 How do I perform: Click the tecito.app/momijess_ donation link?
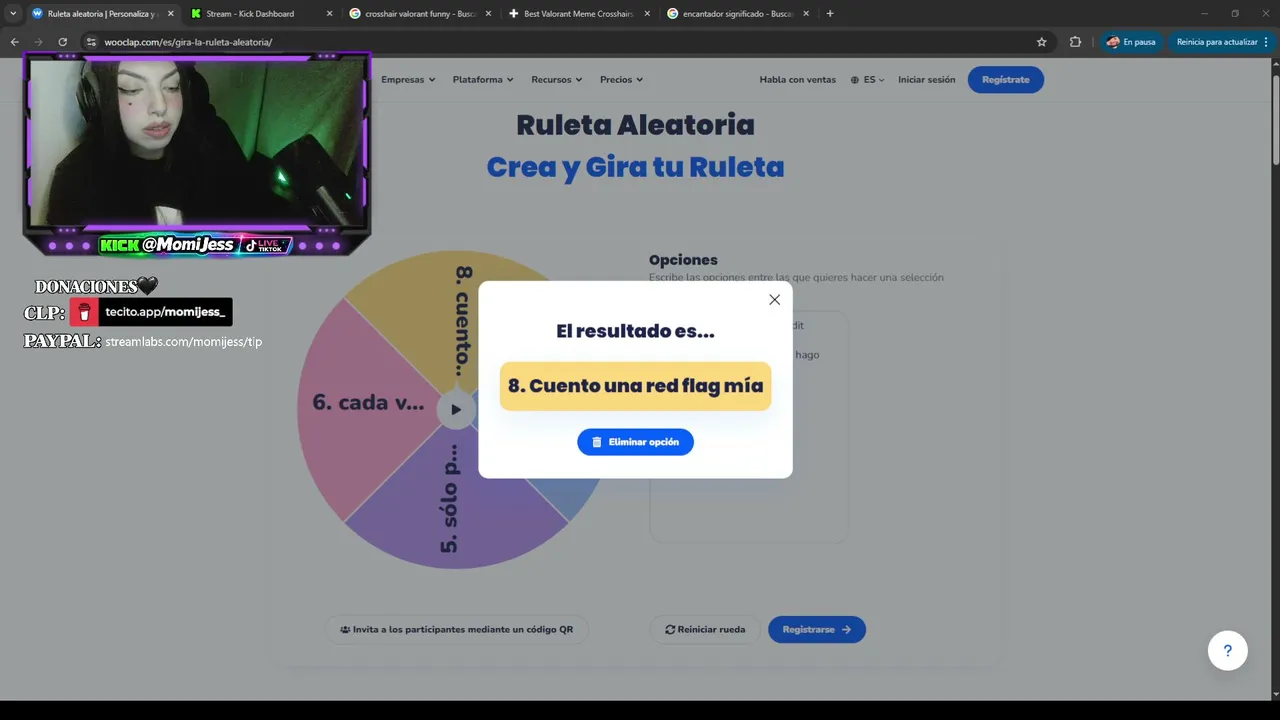[x=151, y=312]
